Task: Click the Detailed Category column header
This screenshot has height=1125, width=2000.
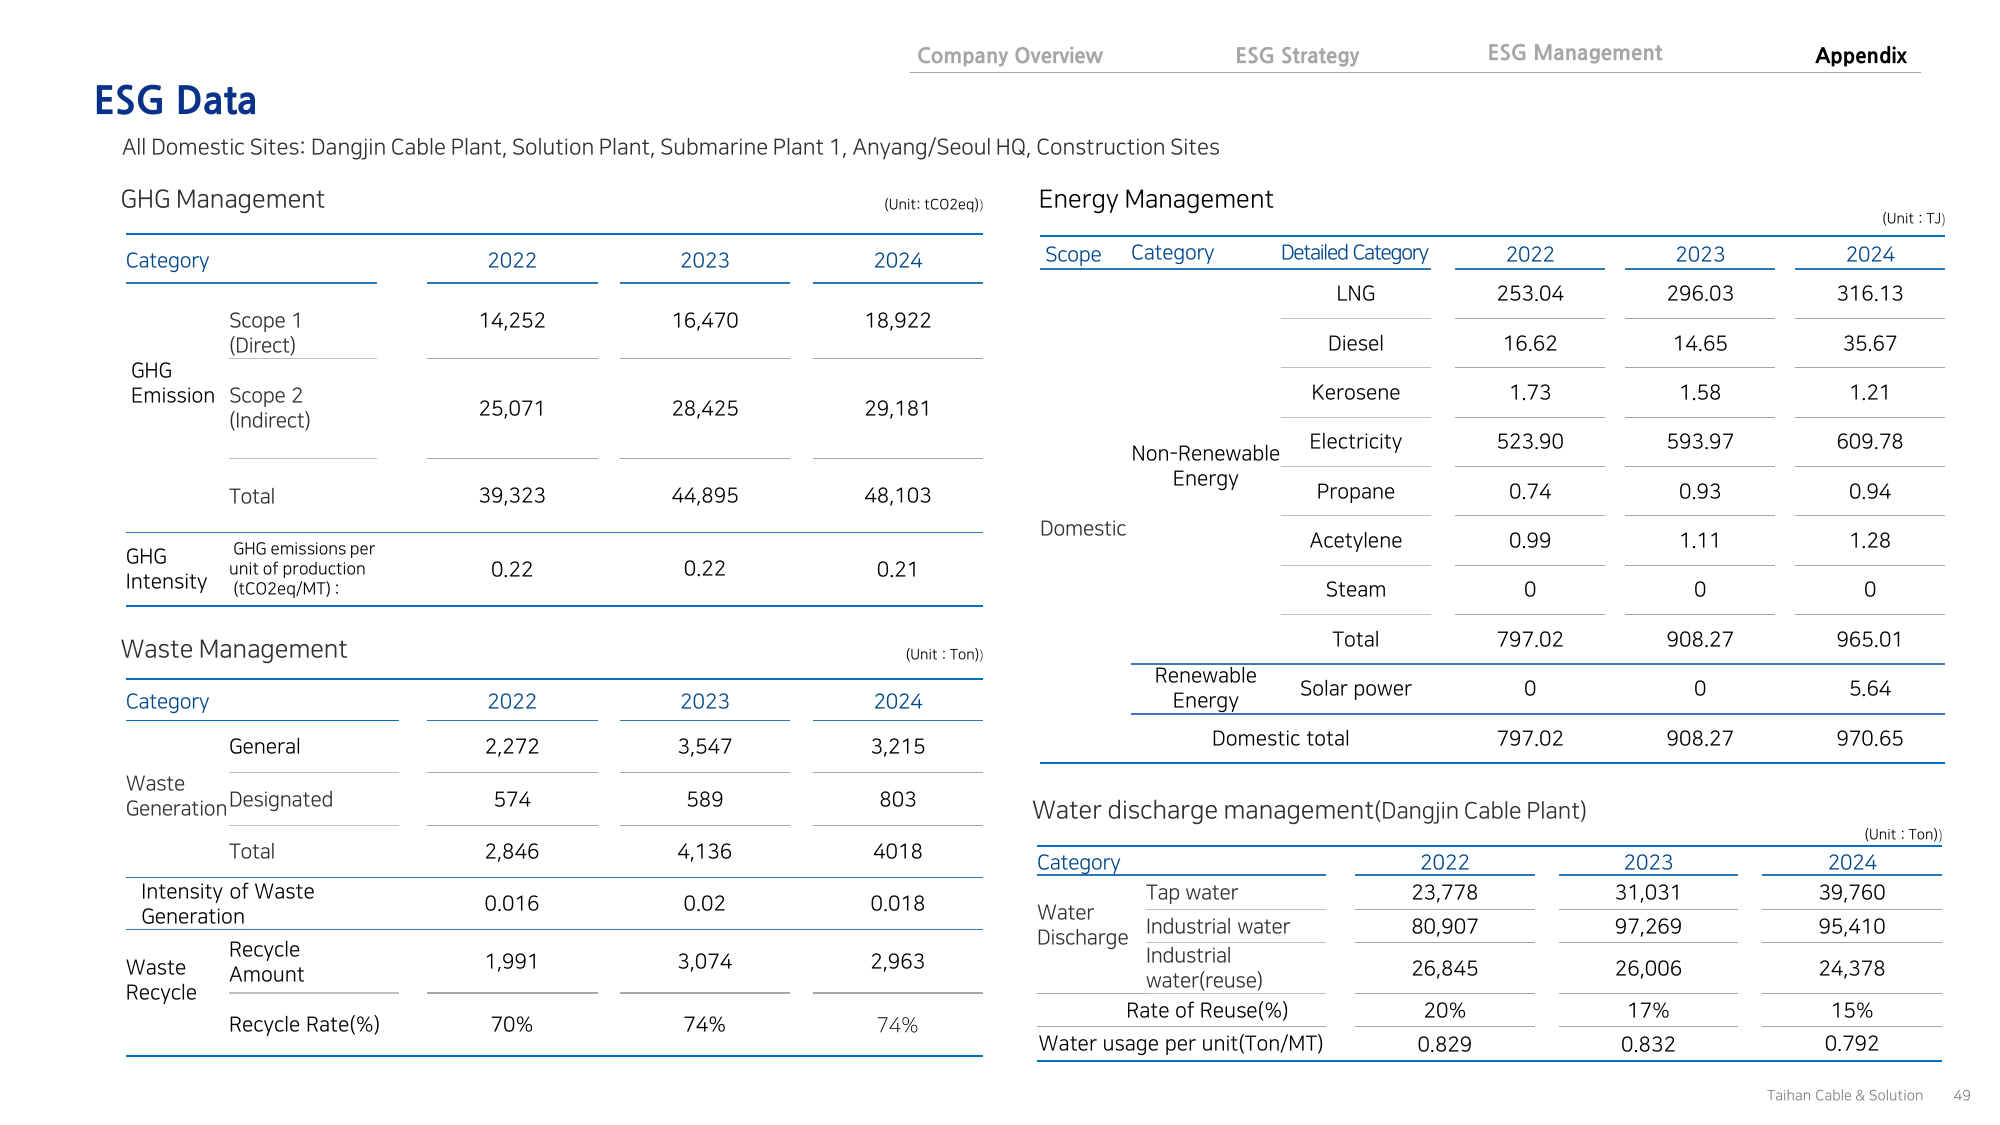Action: pos(1355,253)
